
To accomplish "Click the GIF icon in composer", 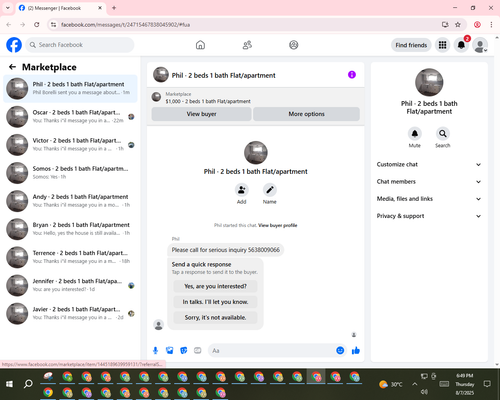I will point(198,350).
